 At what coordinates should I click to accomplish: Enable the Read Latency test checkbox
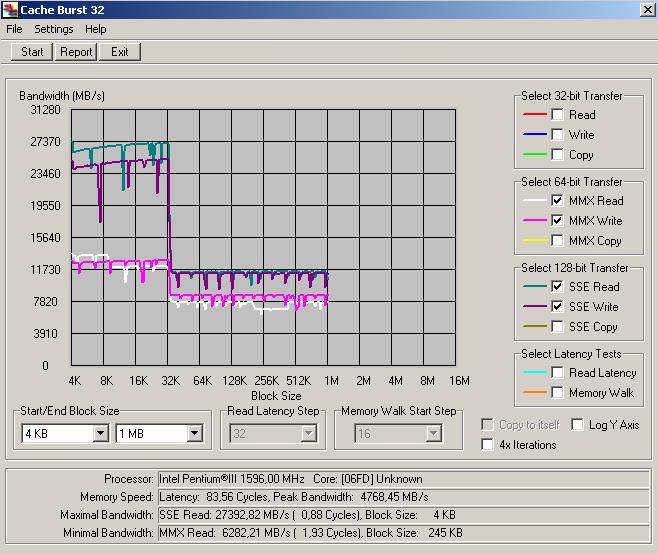point(557,372)
